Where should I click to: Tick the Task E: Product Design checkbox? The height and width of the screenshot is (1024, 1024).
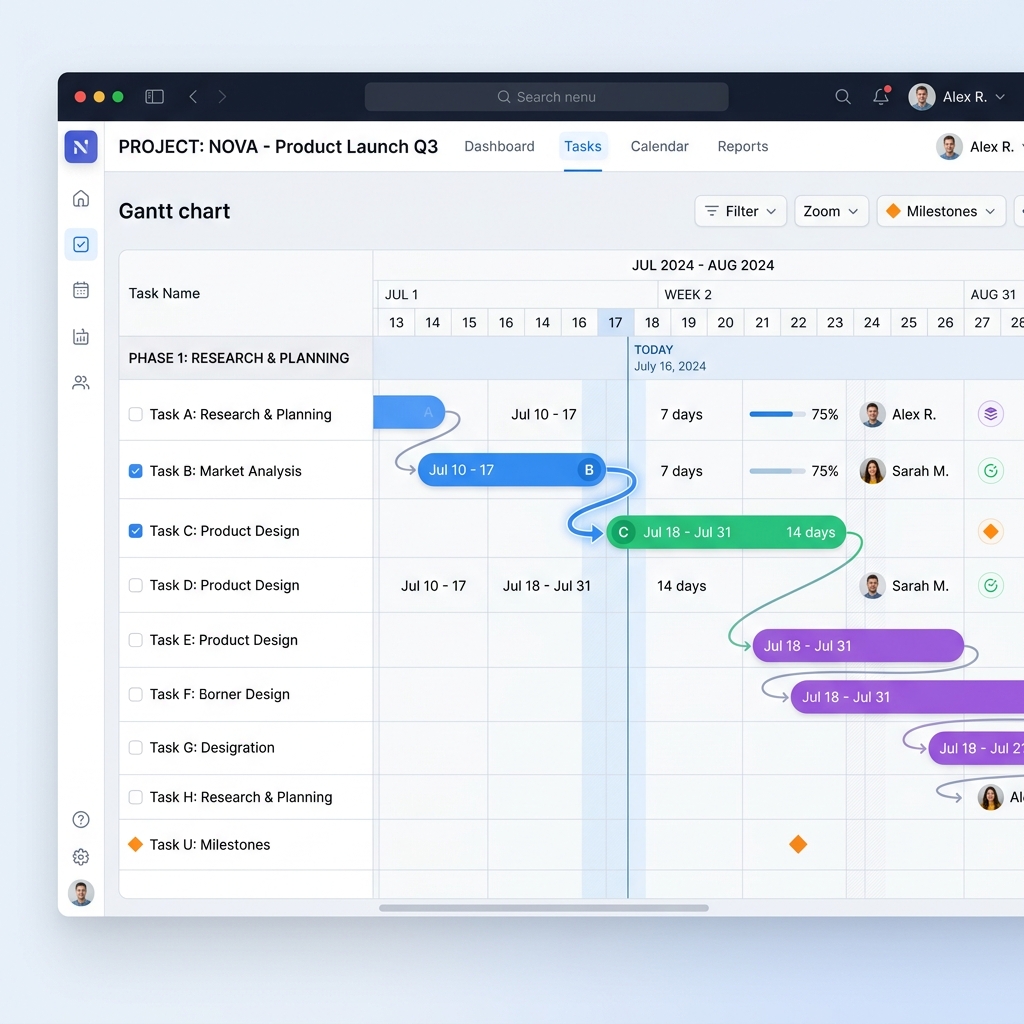(x=136, y=640)
